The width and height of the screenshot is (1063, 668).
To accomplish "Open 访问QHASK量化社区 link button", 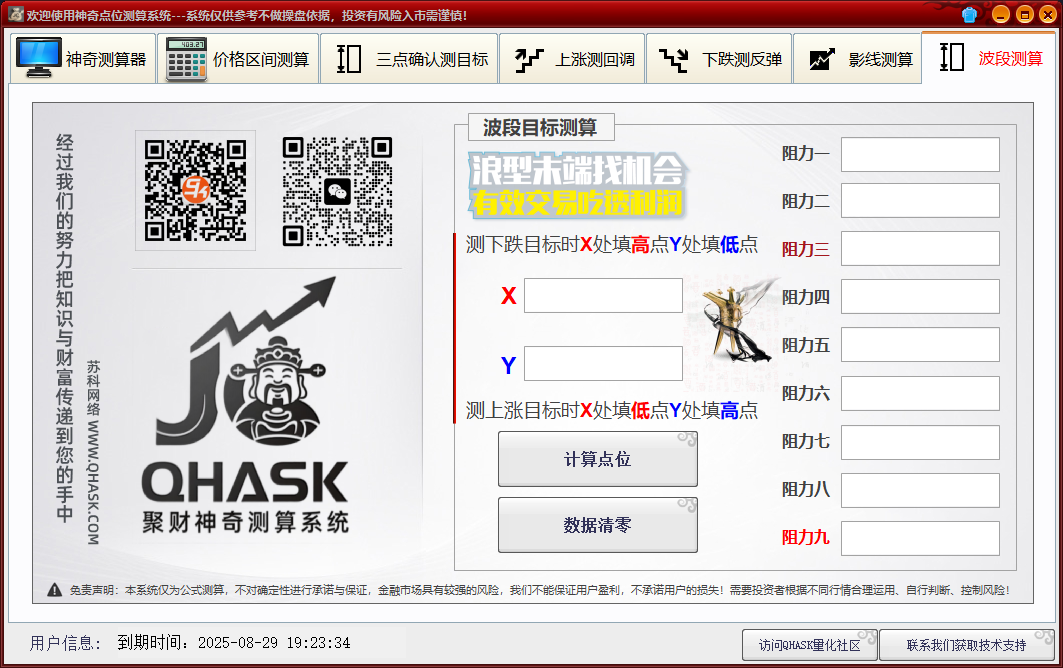I will (x=809, y=645).
